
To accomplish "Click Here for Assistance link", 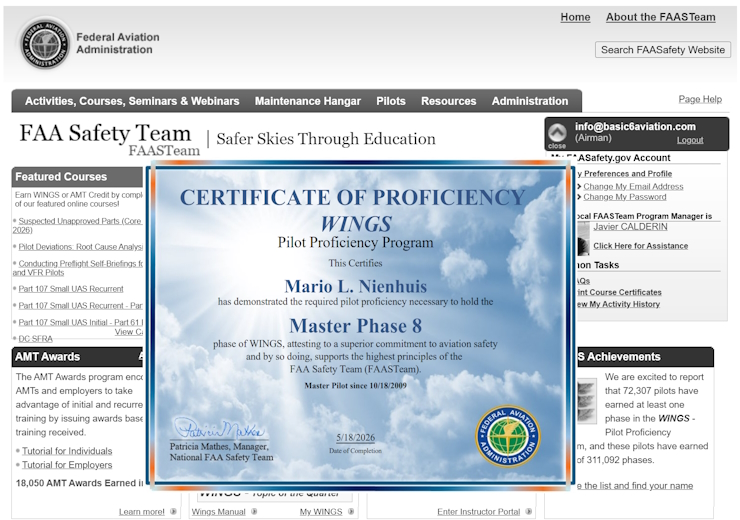I will [640, 246].
